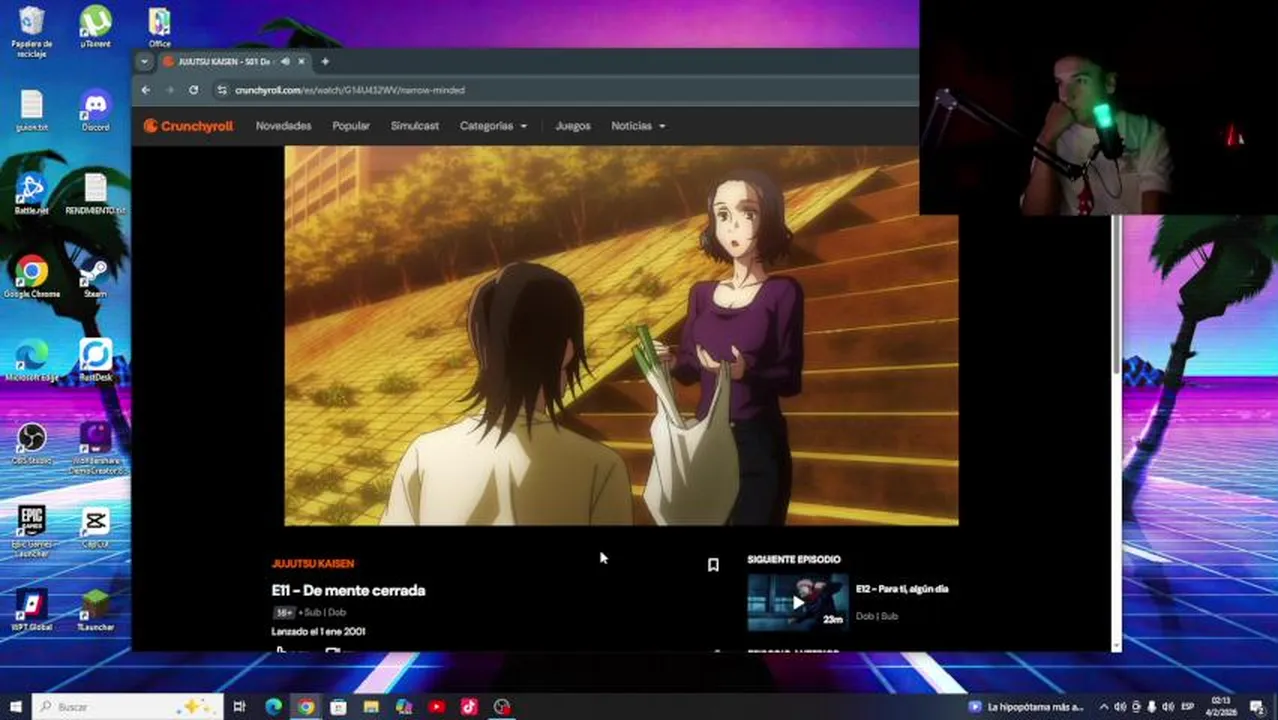This screenshot has width=1278, height=720.
Task: Open TikTok app on the taskbar
Action: pos(469,707)
